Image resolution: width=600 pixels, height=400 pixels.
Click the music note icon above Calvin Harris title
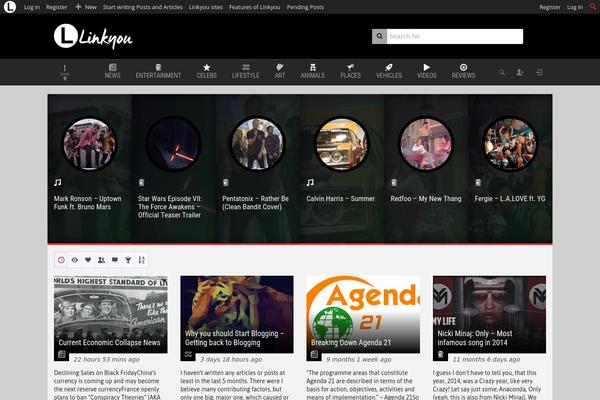[310, 183]
